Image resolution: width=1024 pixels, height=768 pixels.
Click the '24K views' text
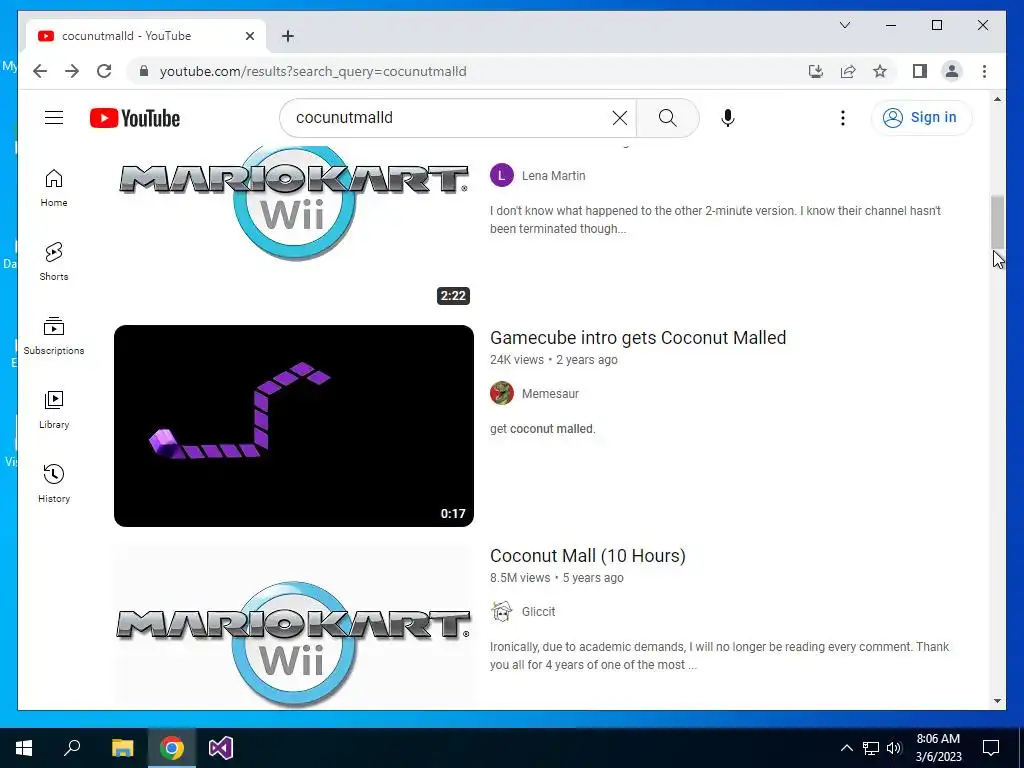coord(517,360)
